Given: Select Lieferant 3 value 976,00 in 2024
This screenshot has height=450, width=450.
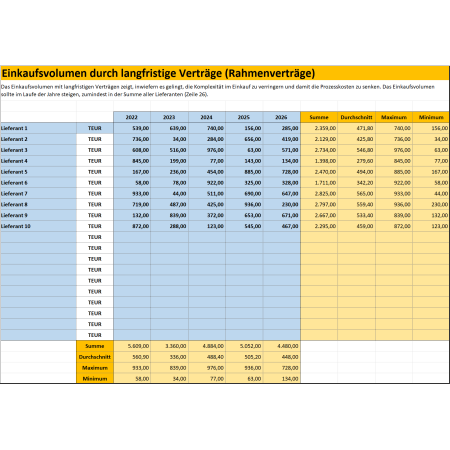Looking at the screenshot, I should pyautogui.click(x=207, y=150).
